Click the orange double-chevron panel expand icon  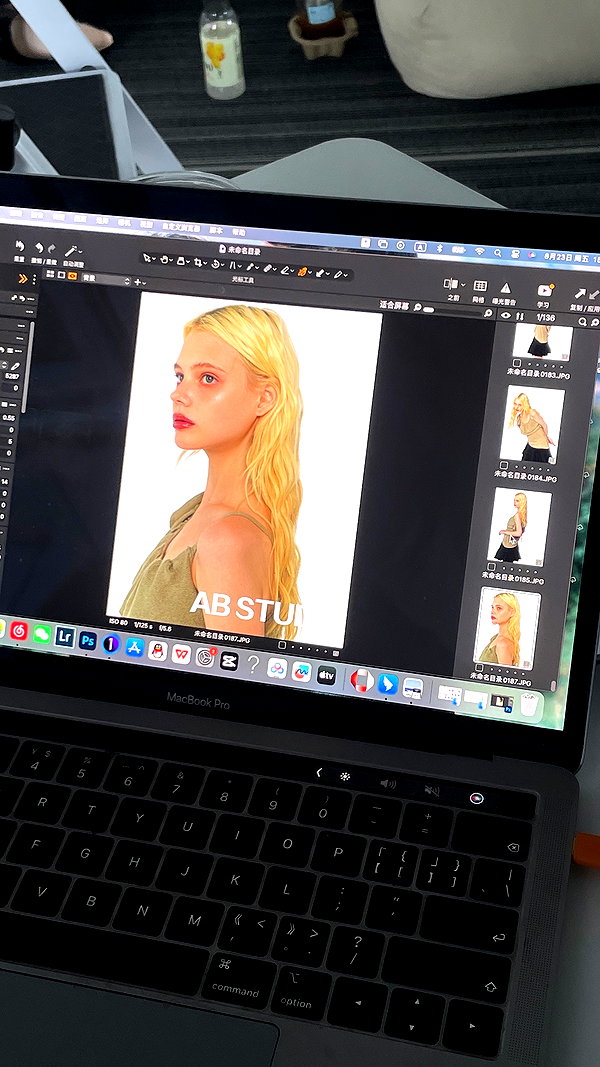click(x=22, y=278)
